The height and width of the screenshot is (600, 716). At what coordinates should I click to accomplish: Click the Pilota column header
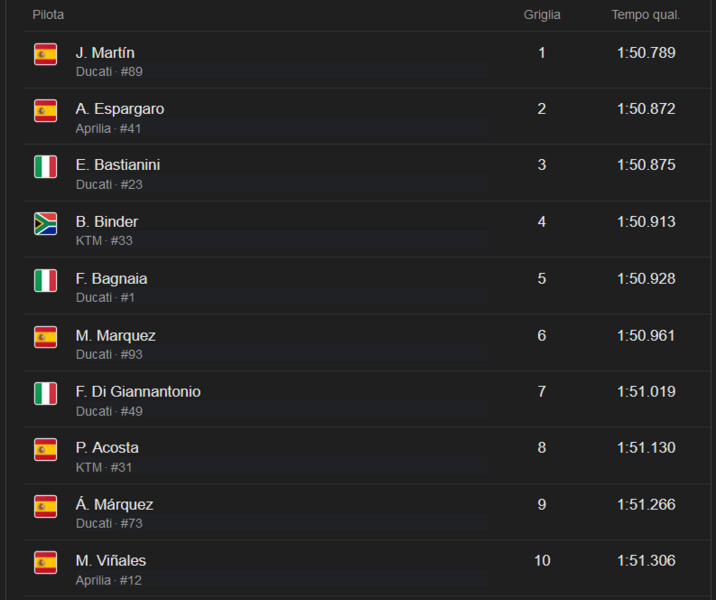[48, 15]
